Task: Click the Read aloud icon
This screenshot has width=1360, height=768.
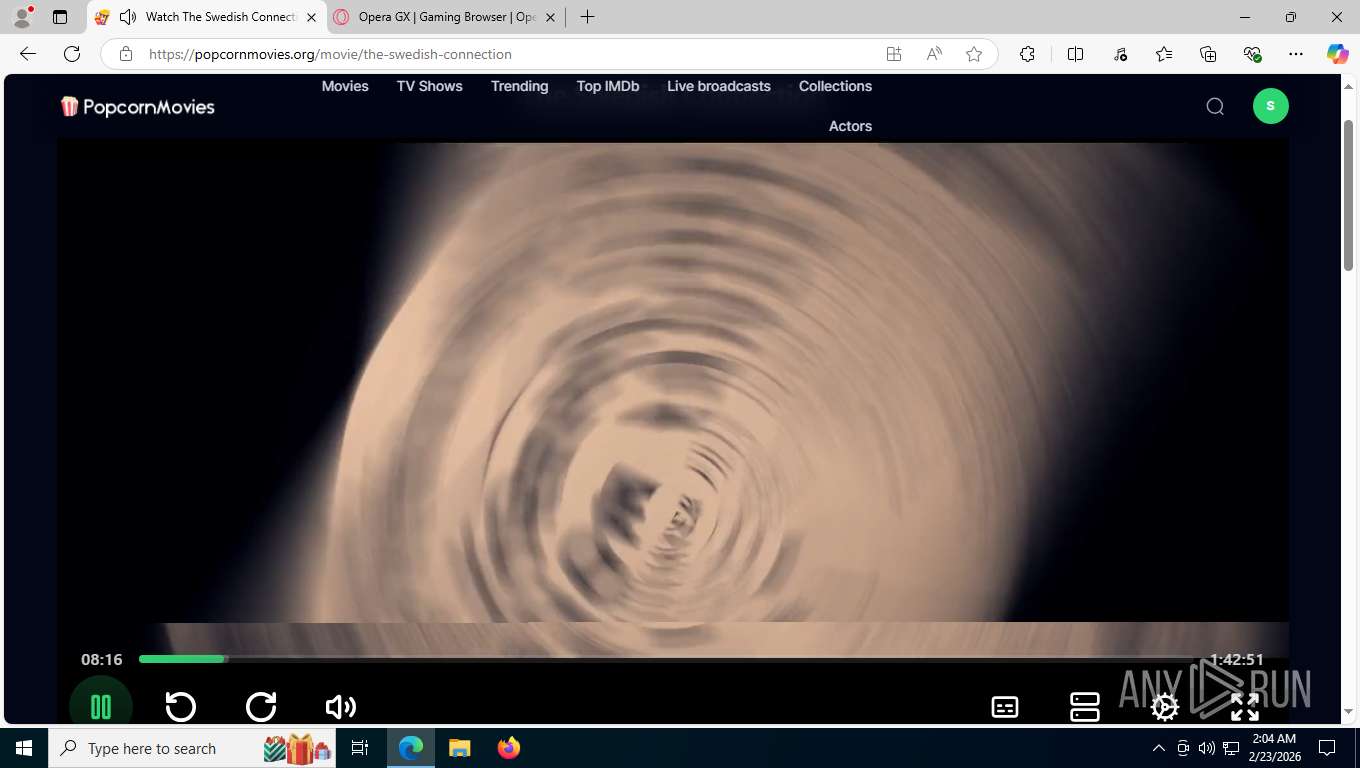Action: coord(934,54)
